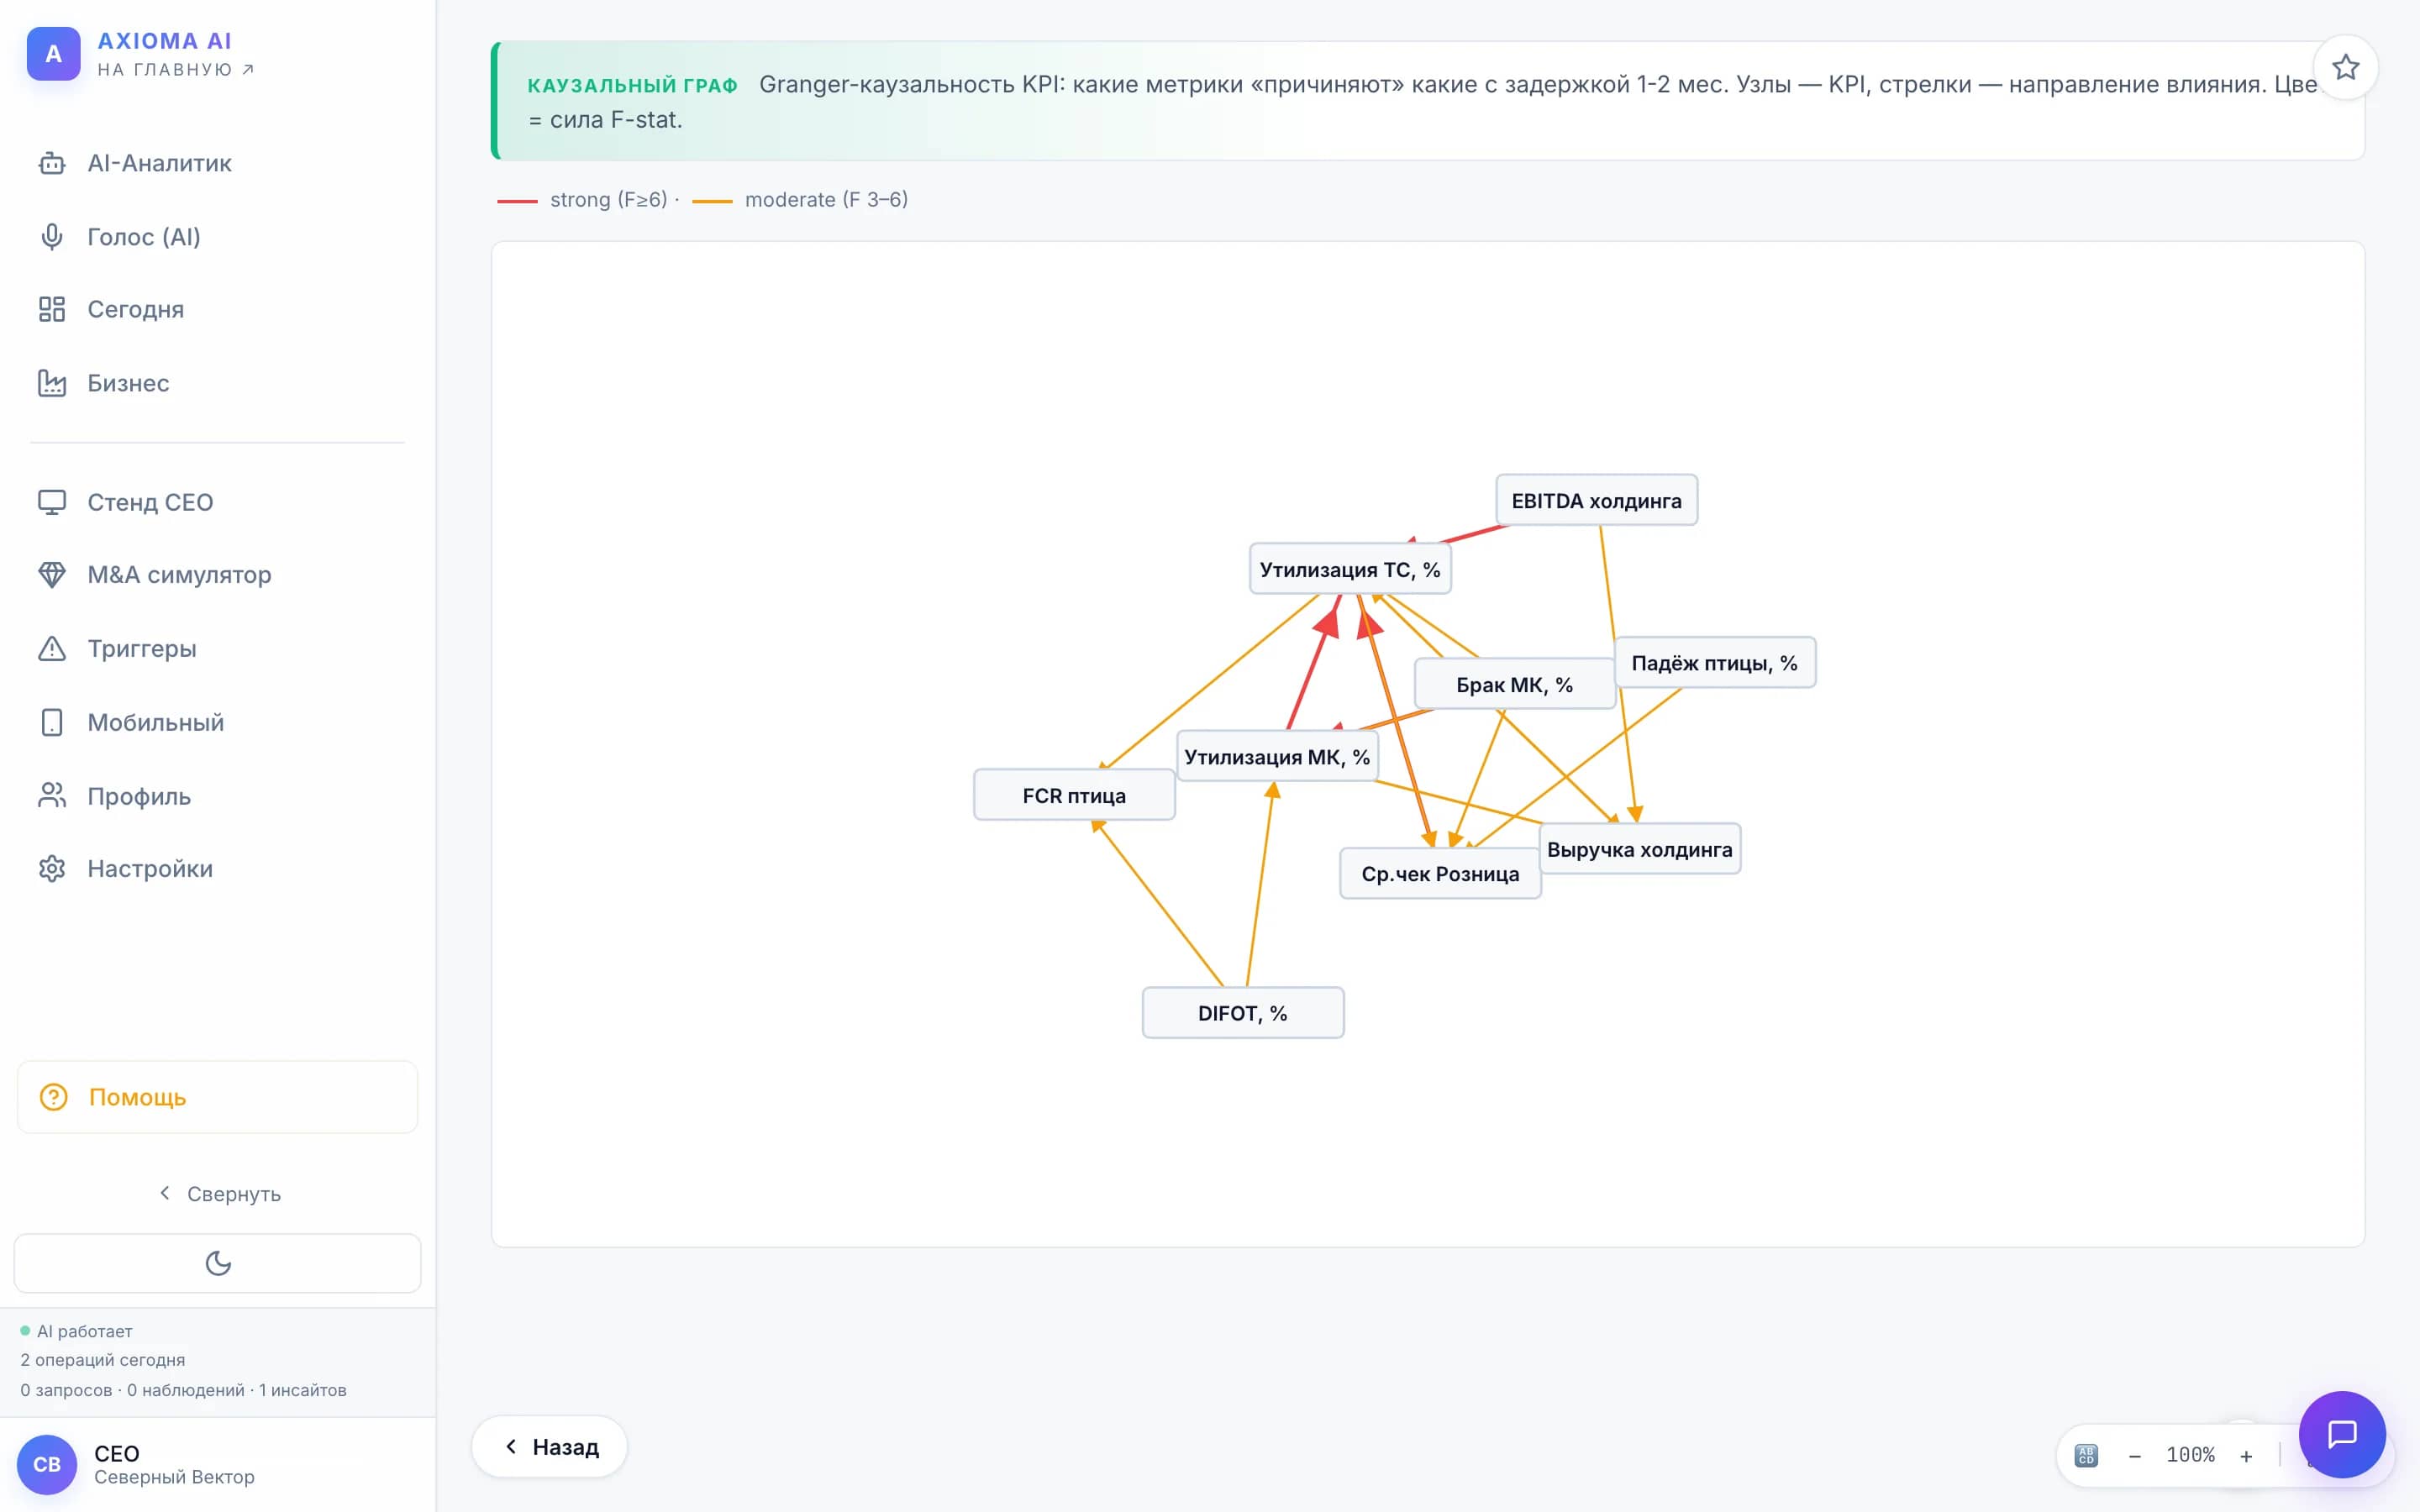Click the gear icon for Настройки

coord(52,869)
